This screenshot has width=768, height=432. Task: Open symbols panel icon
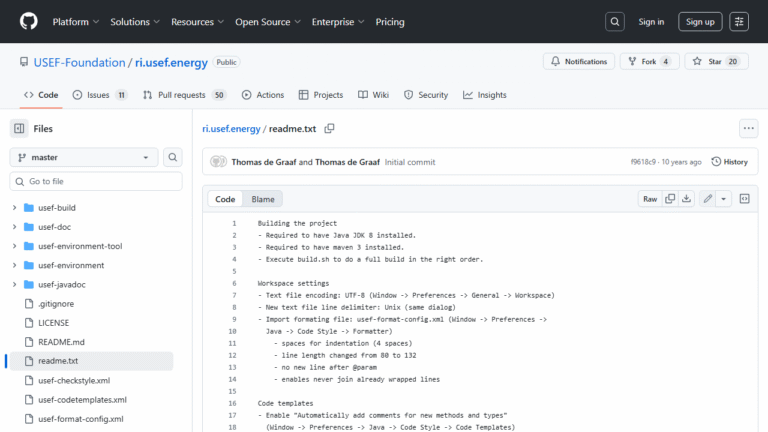coord(745,199)
